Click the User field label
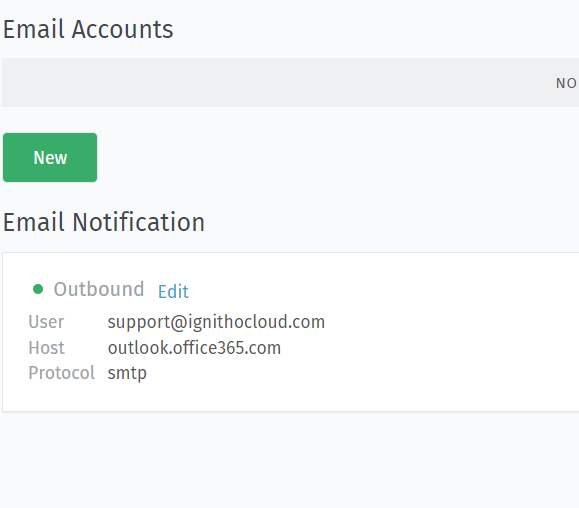Viewport: 579px width, 508px height. 46,322
